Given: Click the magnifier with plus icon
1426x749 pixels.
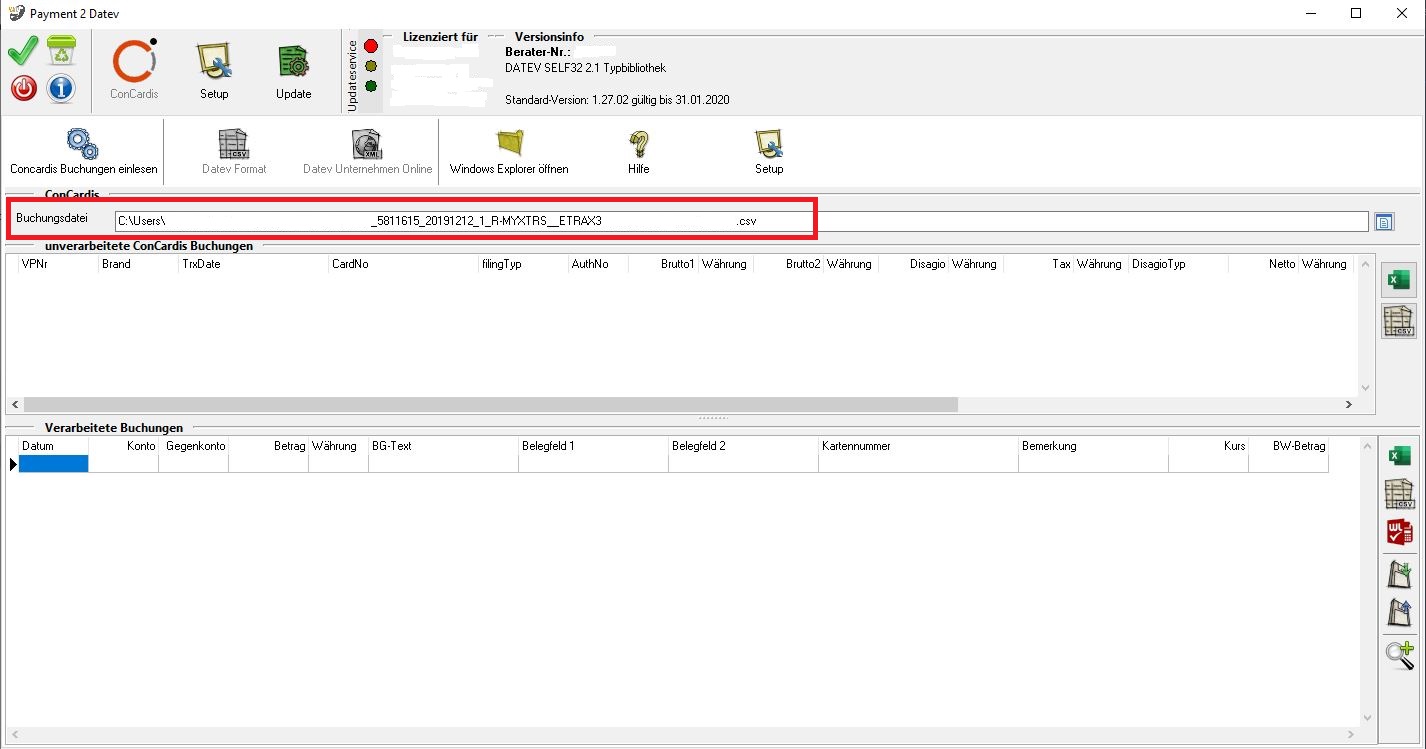Looking at the screenshot, I should [x=1399, y=655].
